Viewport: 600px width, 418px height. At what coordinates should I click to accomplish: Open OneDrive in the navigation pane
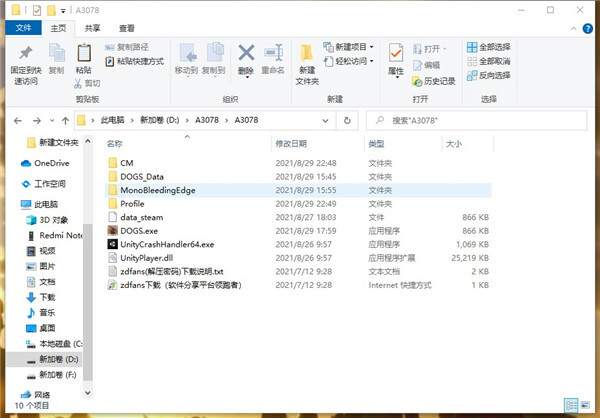[x=45, y=163]
